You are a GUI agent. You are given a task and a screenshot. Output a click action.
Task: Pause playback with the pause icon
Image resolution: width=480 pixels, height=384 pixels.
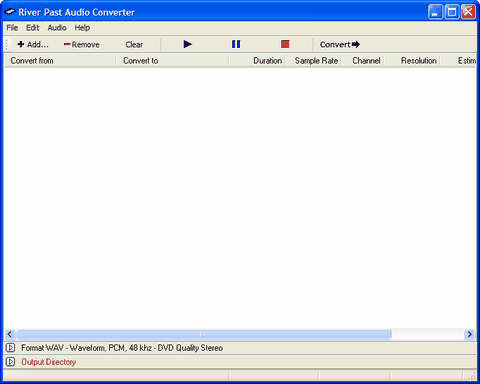pyautogui.click(x=236, y=44)
